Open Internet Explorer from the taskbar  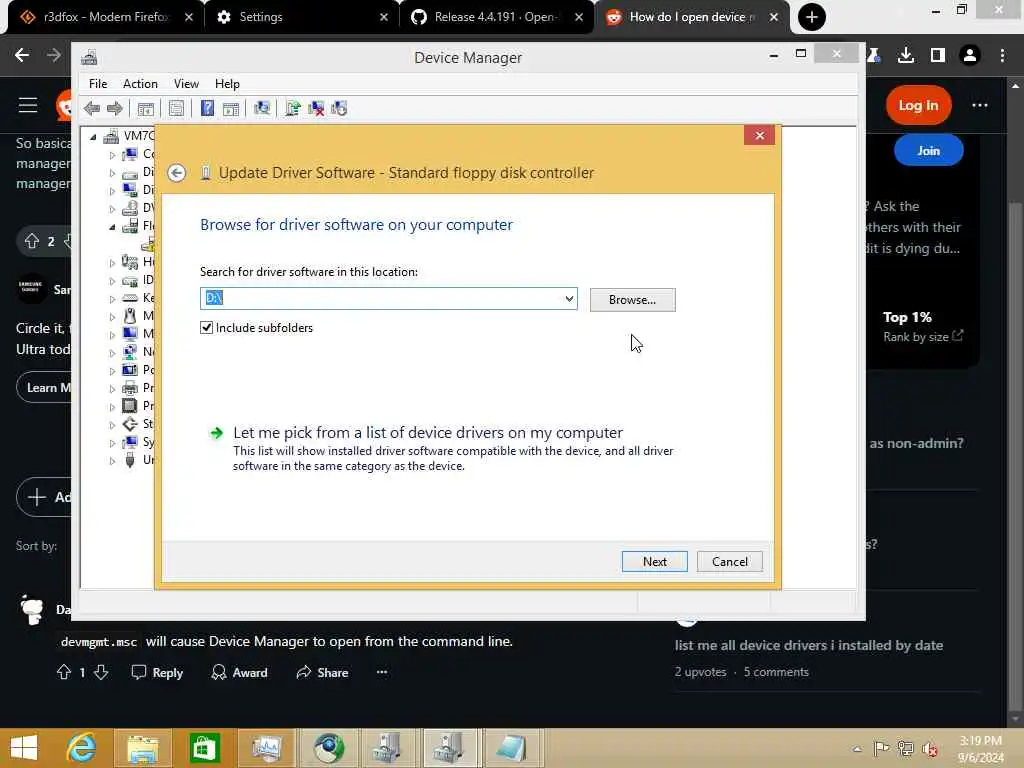click(x=81, y=748)
